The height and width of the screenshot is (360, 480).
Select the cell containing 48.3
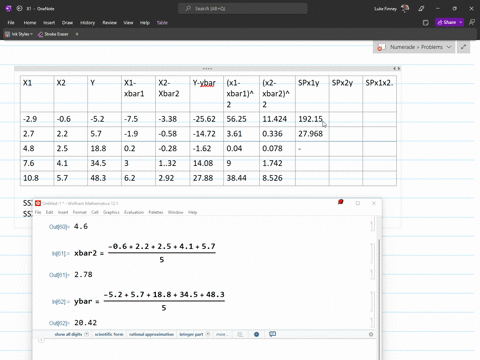point(104,178)
